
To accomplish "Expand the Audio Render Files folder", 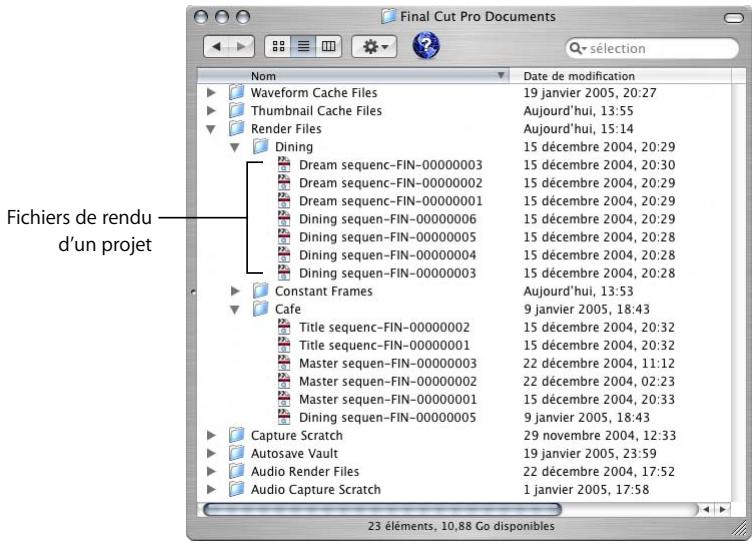I will 211,472.
